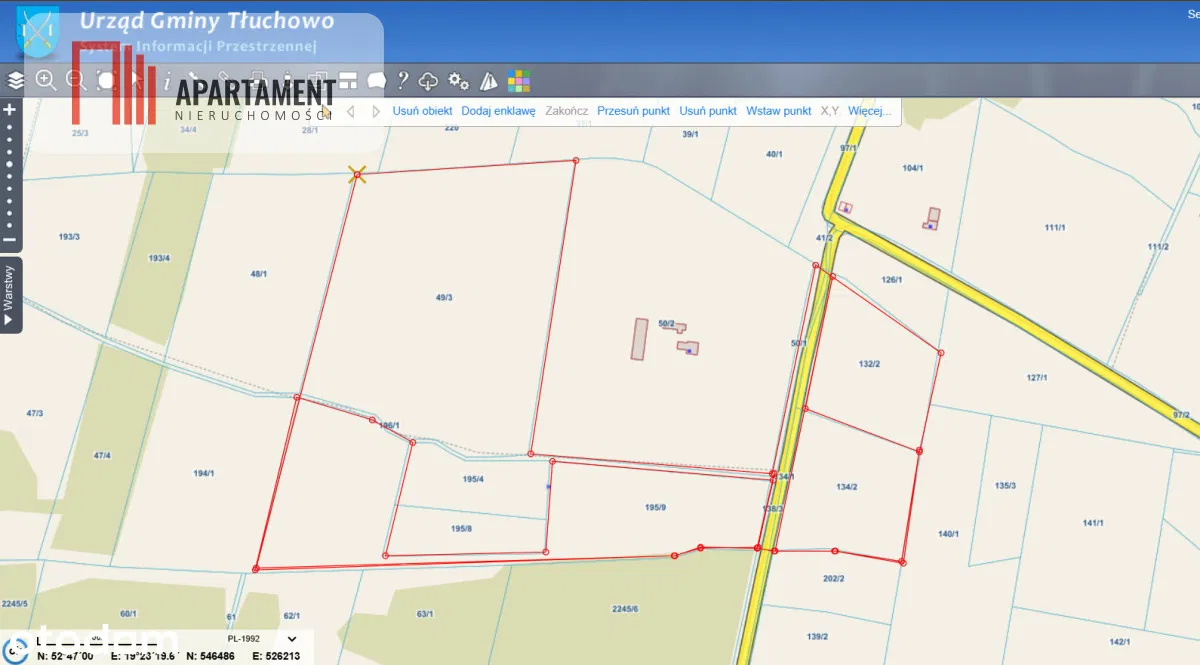Screen dimensions: 1200x665
Task: Click the speech bubble annotation icon
Action: 376,81
